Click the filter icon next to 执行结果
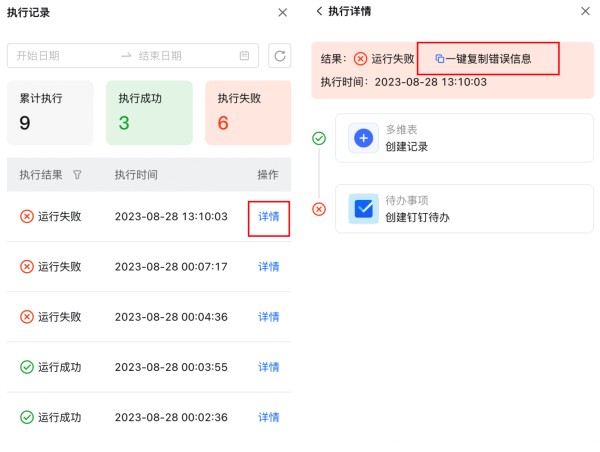This screenshot has height=452, width=600. 78,175
